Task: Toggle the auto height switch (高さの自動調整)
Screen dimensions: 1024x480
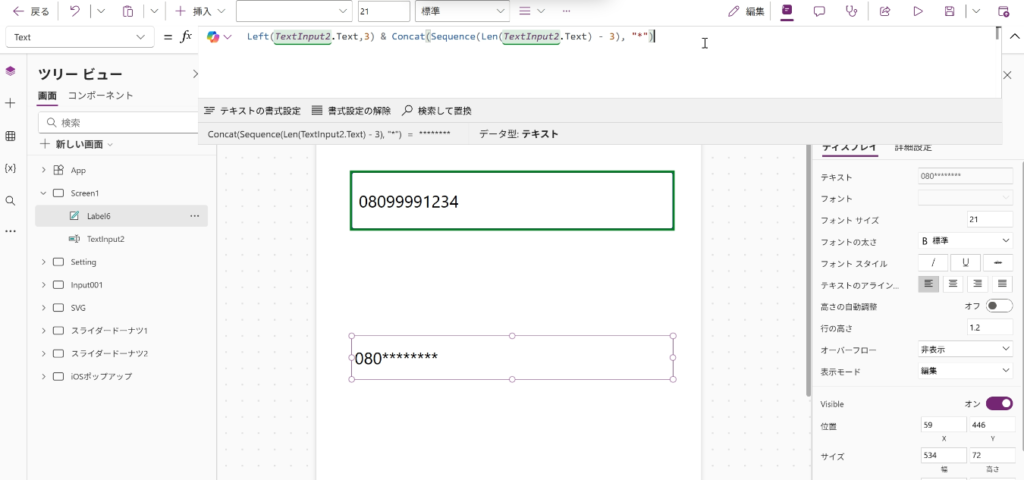Action: 998,306
